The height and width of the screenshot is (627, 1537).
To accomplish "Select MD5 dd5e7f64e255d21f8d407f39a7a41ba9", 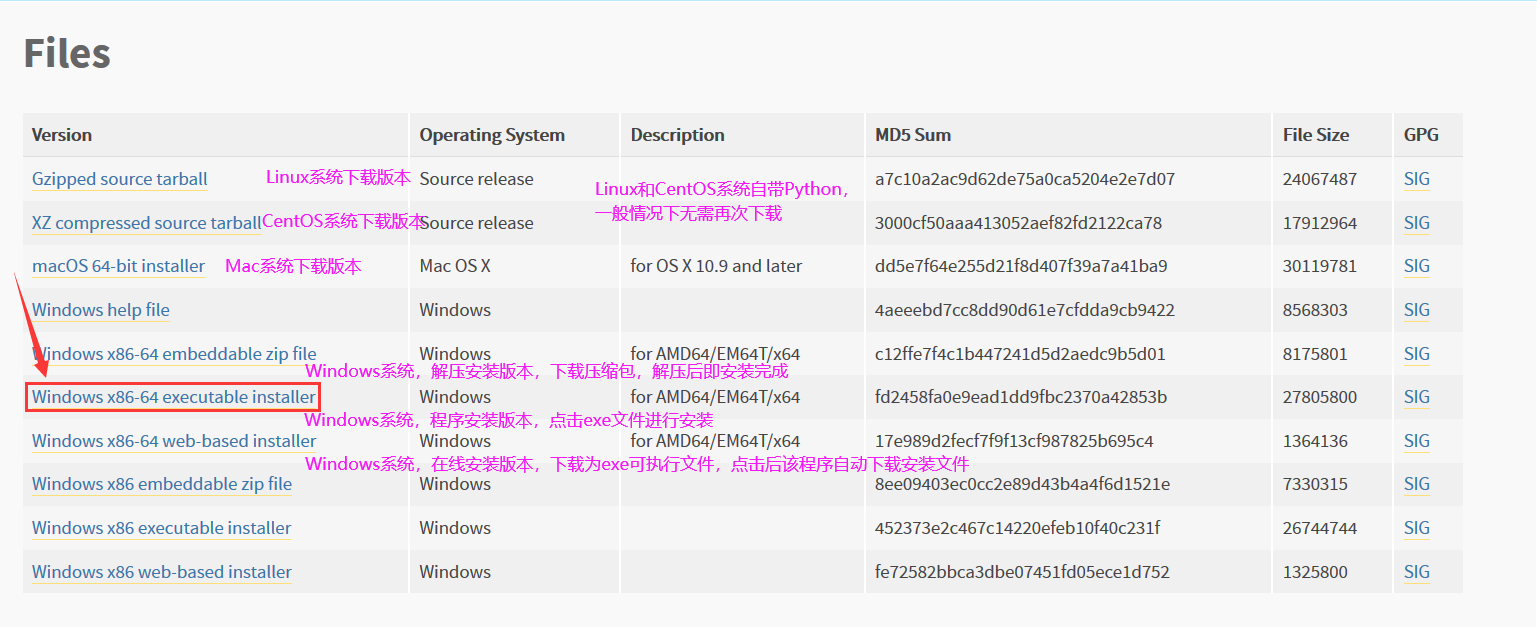I will pyautogui.click(x=1021, y=267).
